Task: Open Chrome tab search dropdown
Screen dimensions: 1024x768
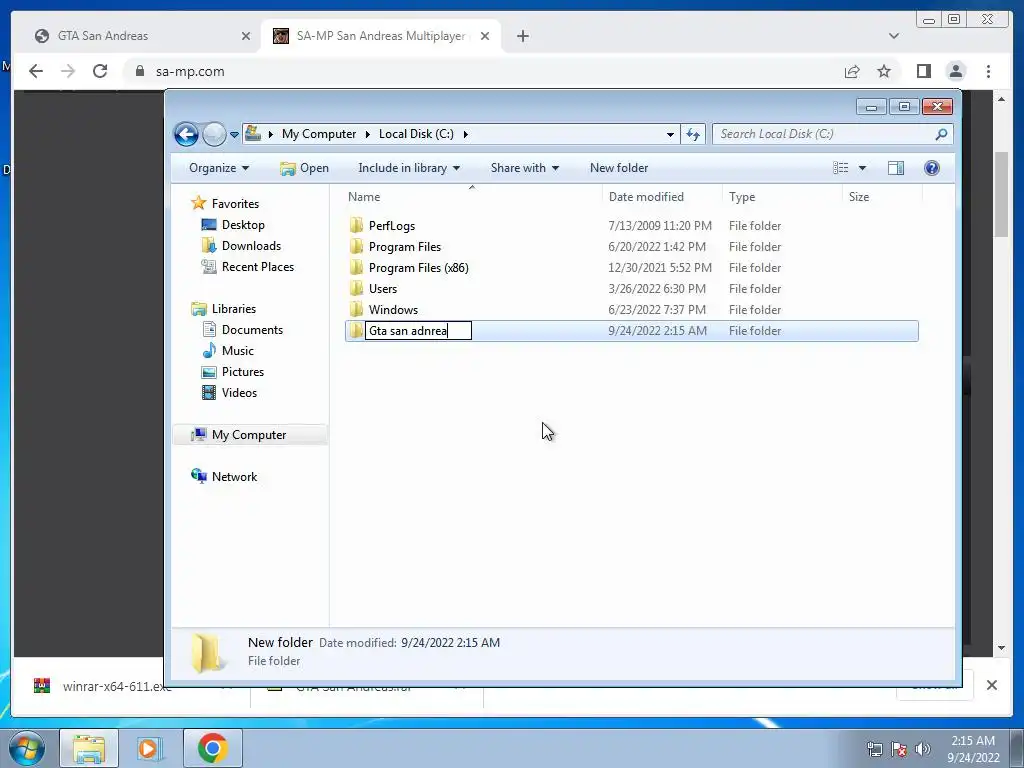Action: [x=894, y=36]
